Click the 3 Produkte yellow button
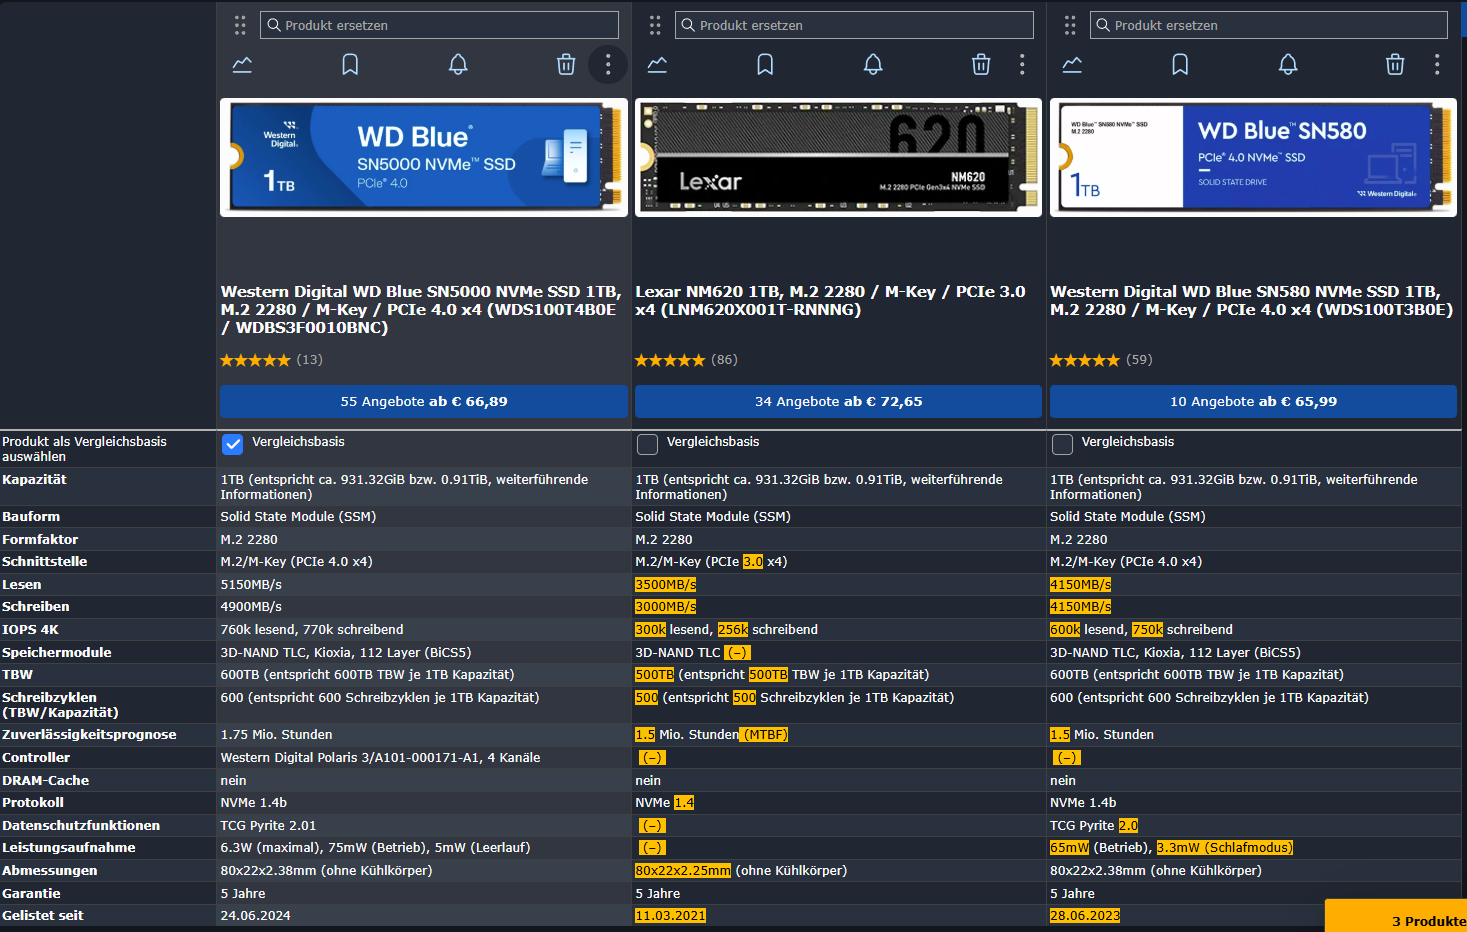1467x932 pixels. (1397, 917)
